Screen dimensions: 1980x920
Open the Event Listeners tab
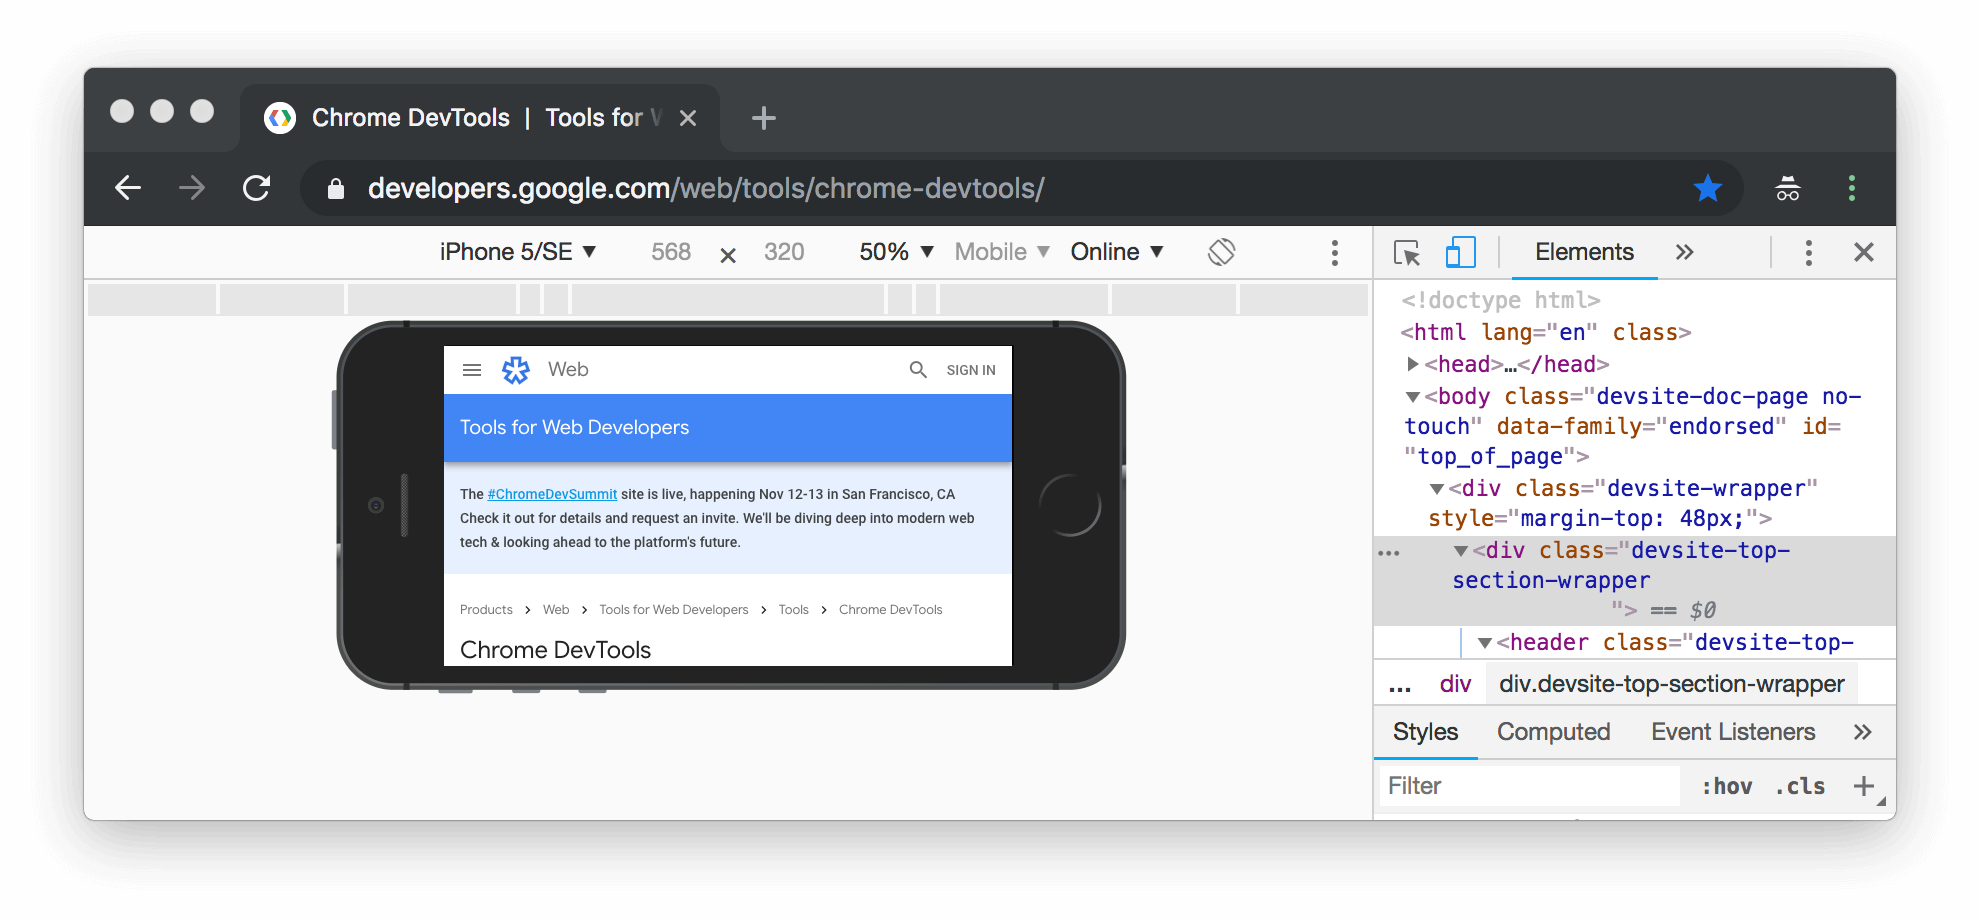(x=1732, y=732)
